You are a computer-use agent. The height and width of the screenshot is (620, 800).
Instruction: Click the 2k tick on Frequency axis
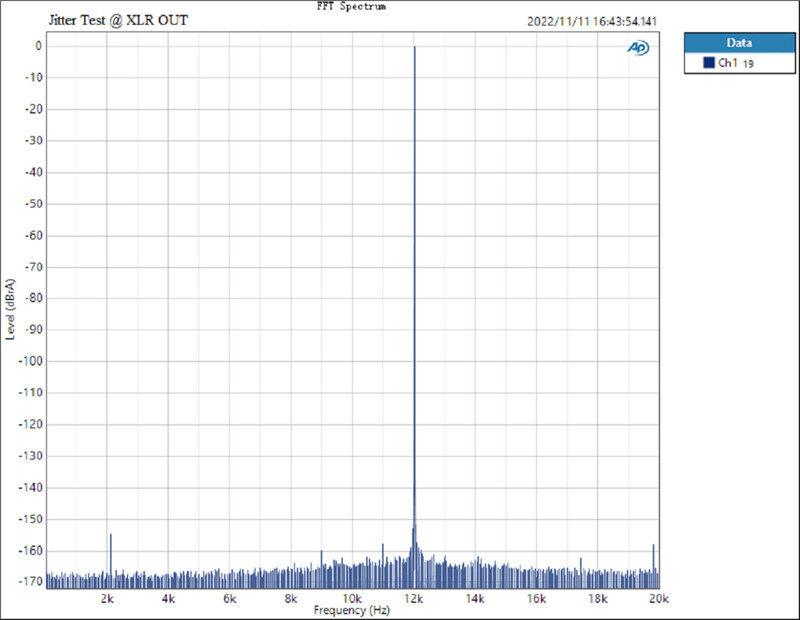point(108,599)
